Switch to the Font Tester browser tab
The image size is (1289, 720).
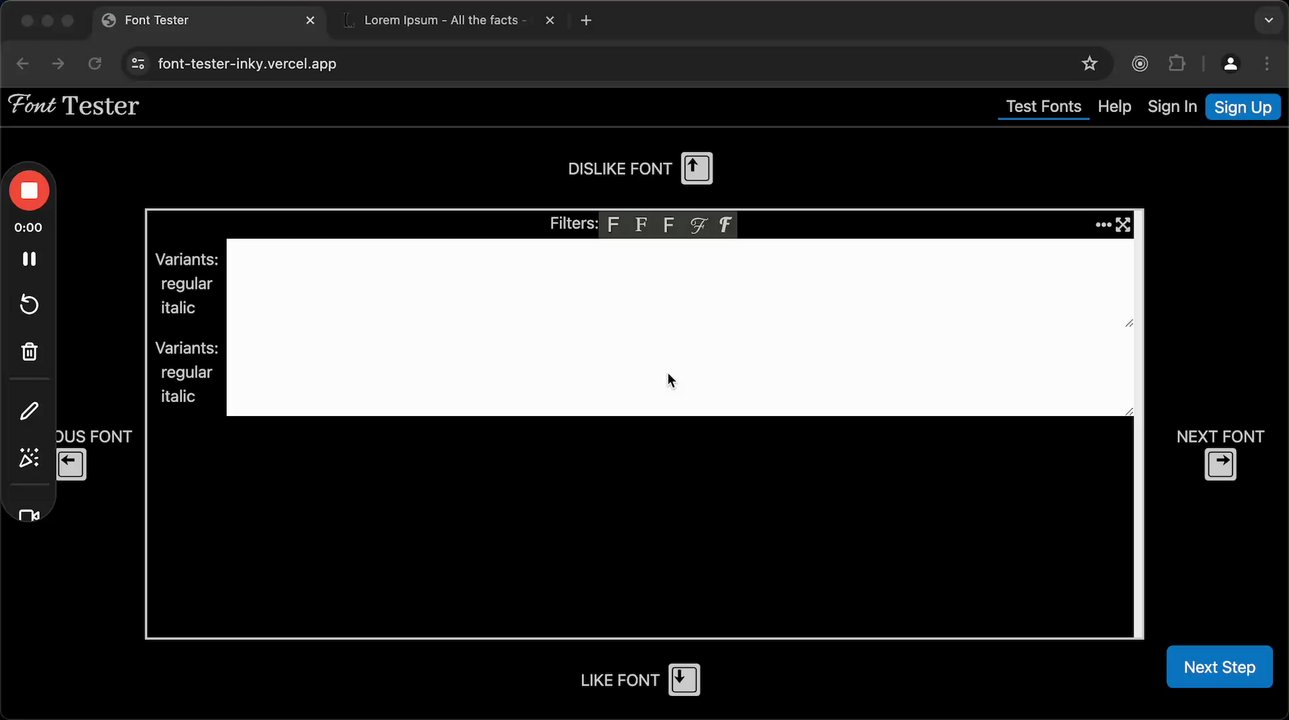[210, 20]
